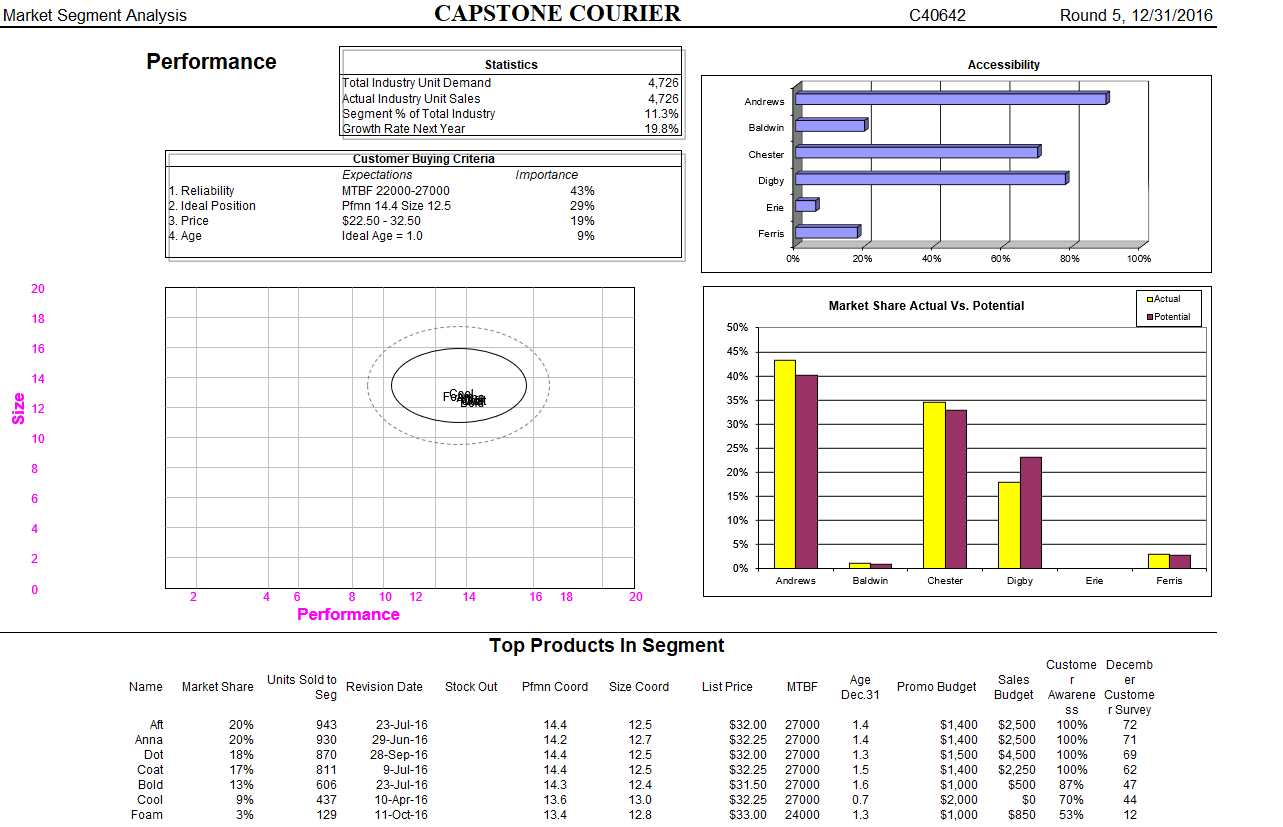Click the $2,000 promo budget value
1283x827 pixels.
[959, 800]
